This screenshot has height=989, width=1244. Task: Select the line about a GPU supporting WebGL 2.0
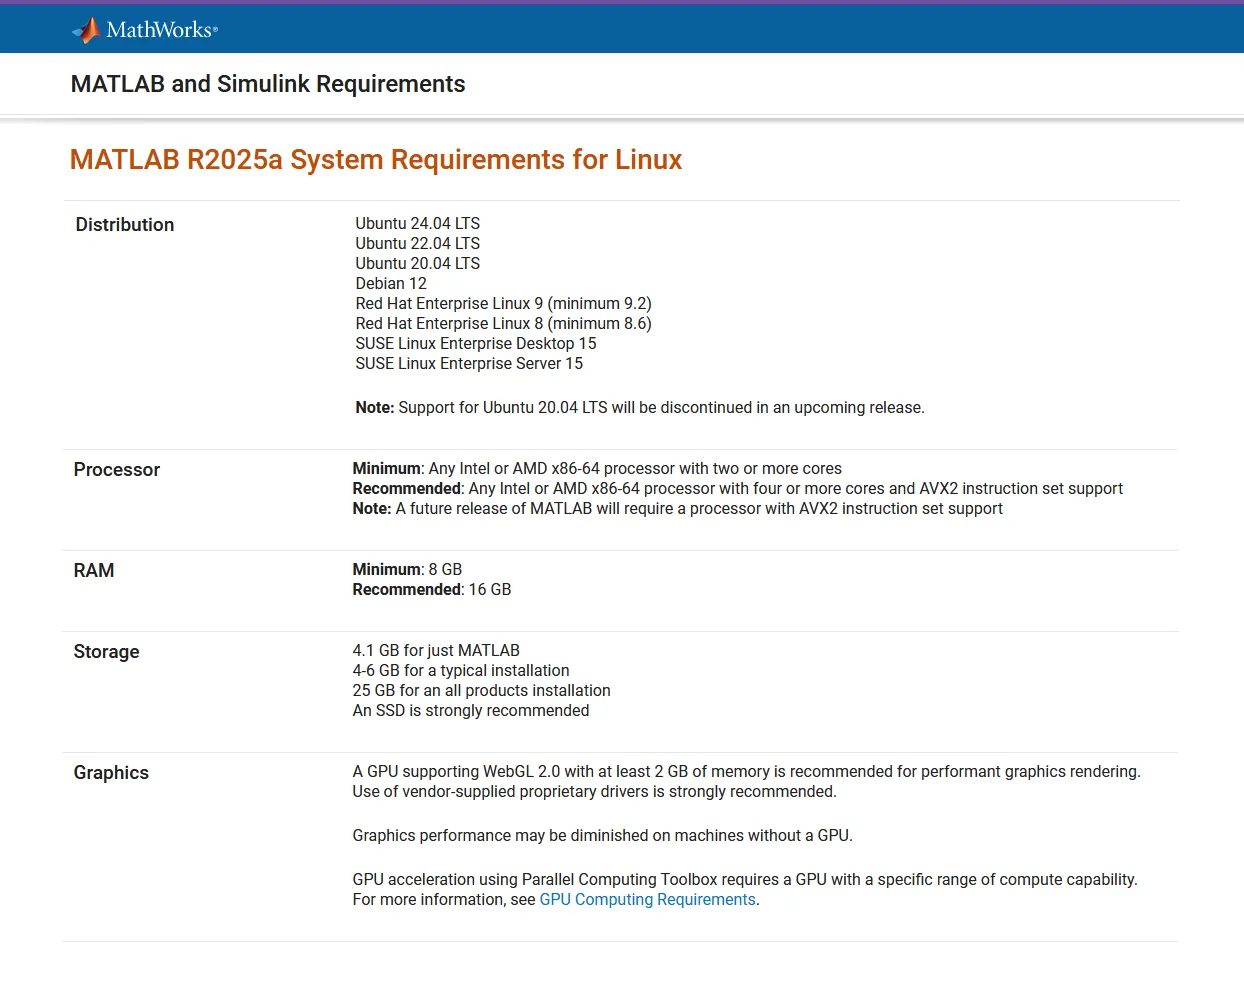tap(747, 772)
